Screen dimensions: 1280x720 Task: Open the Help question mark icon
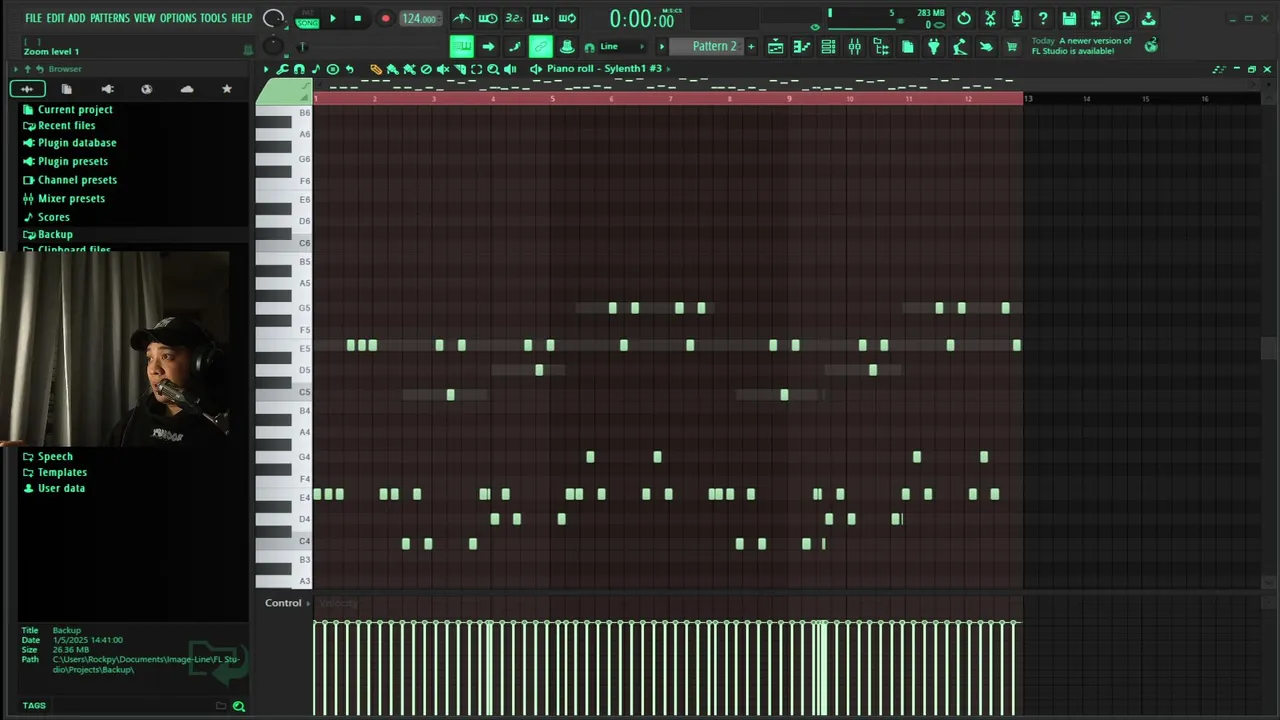point(1043,18)
